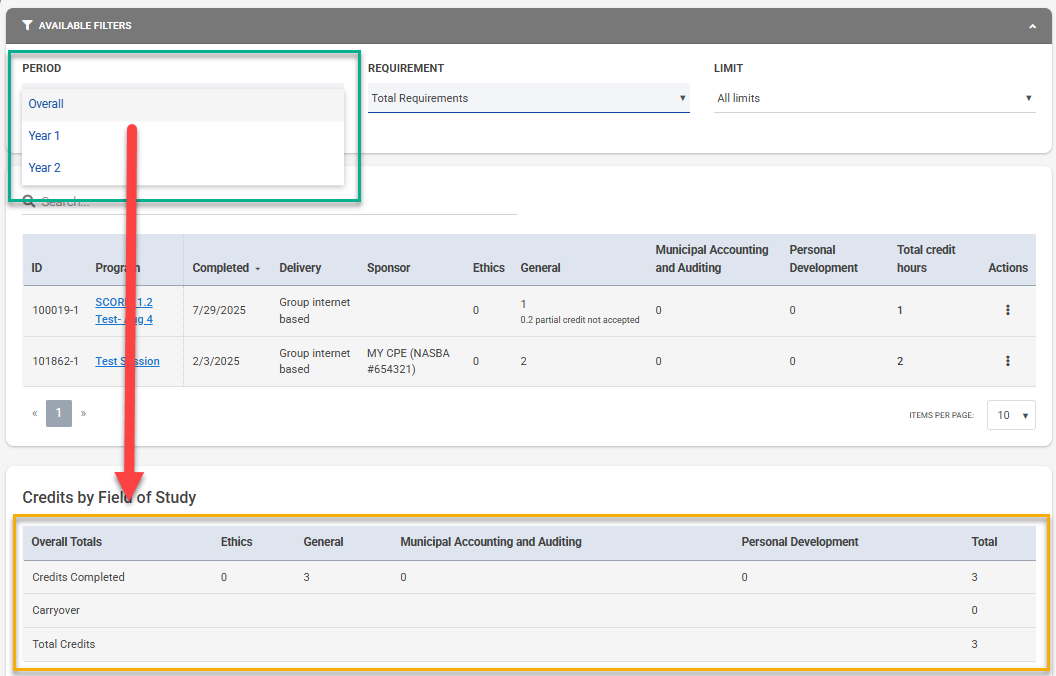Collapse the Available Filters panel

click(x=1032, y=26)
